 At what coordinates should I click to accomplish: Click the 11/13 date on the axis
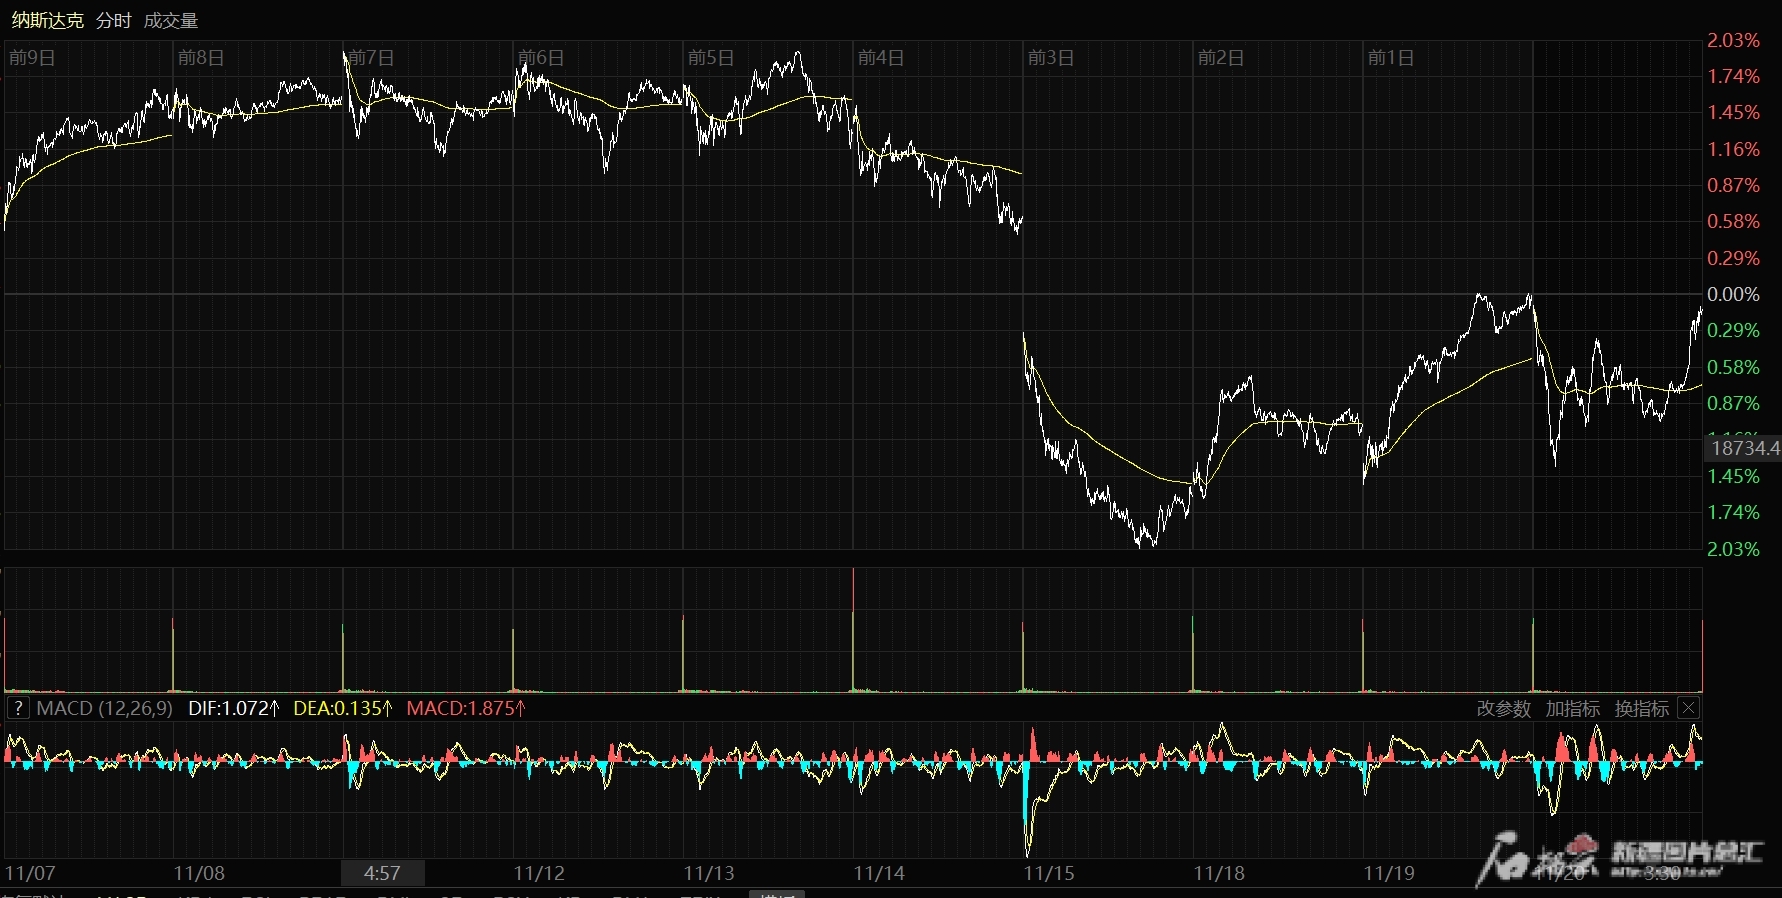point(709,873)
